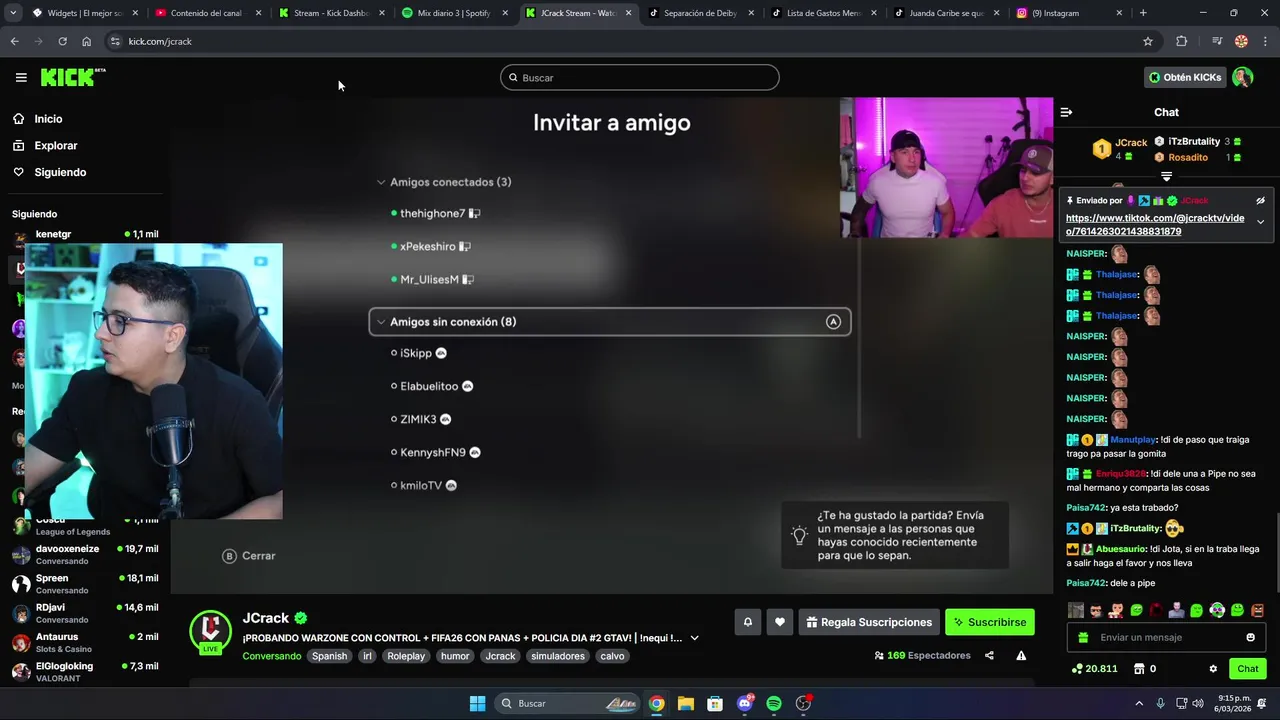Screen dimensions: 1280x720
Task: Report stream warning icon
Action: [x=1021, y=656]
